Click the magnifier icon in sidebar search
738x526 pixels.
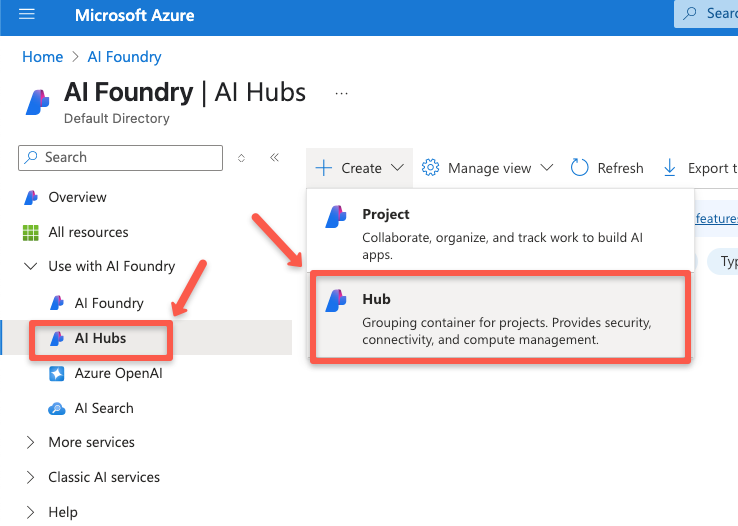(31, 157)
